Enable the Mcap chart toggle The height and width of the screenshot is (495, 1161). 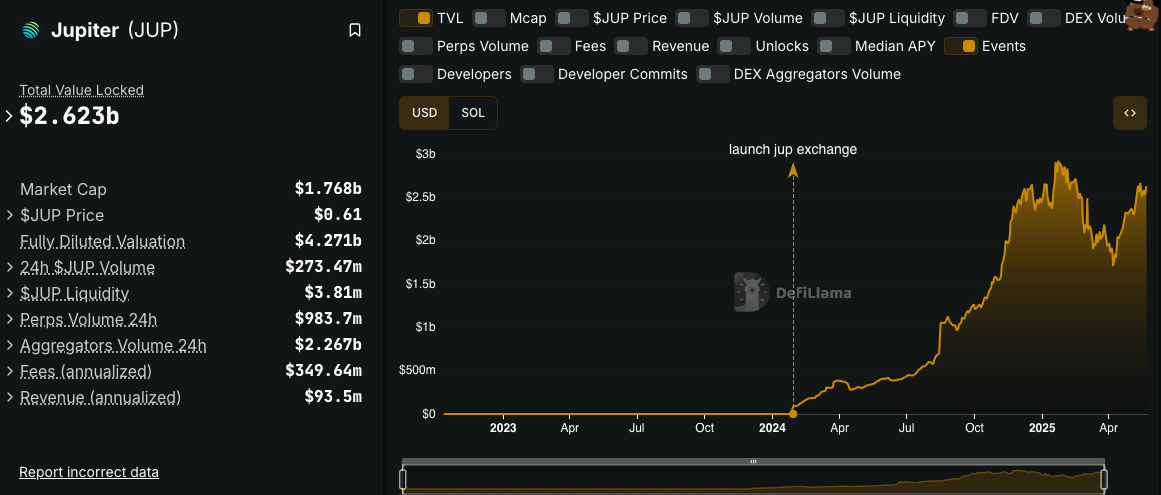pos(488,18)
